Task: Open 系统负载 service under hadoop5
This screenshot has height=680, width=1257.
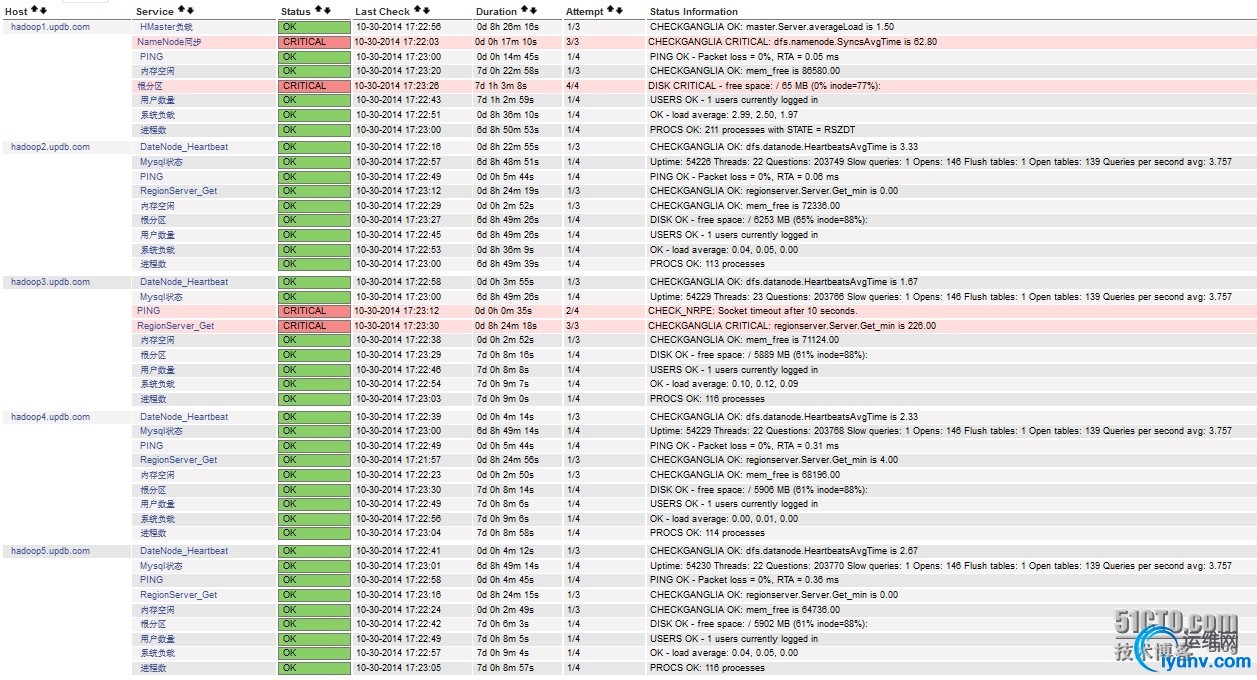Action: point(158,653)
